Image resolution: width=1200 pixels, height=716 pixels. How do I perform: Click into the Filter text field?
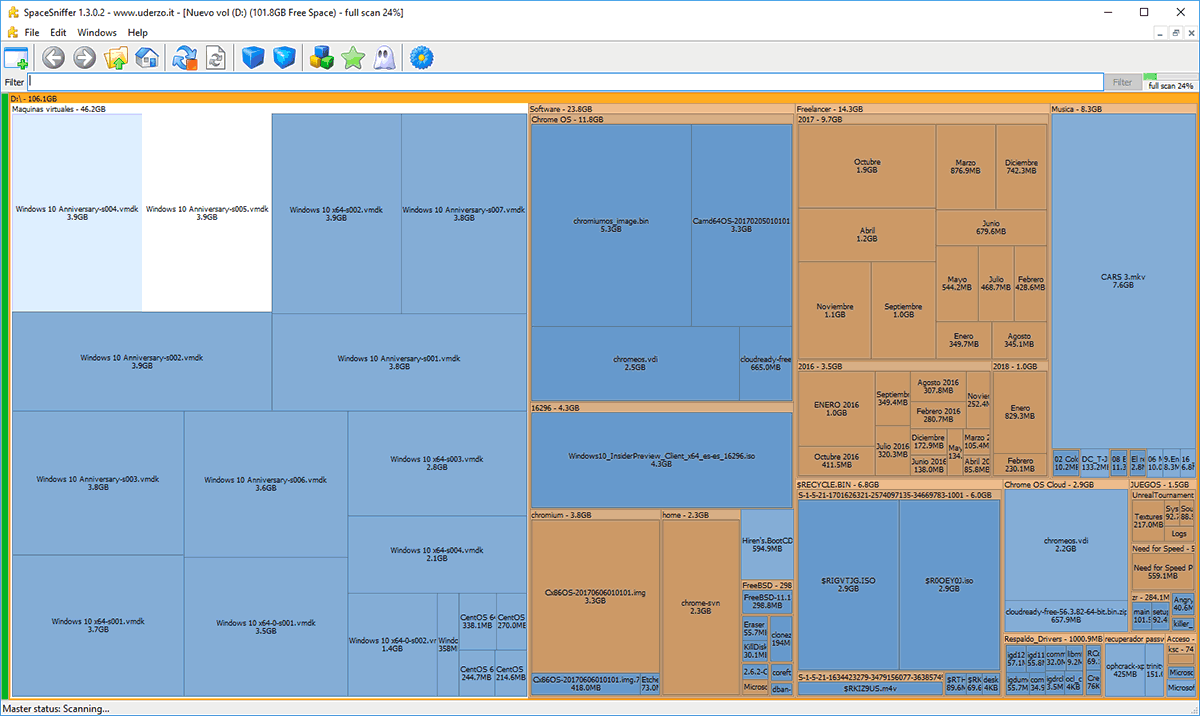click(x=565, y=82)
